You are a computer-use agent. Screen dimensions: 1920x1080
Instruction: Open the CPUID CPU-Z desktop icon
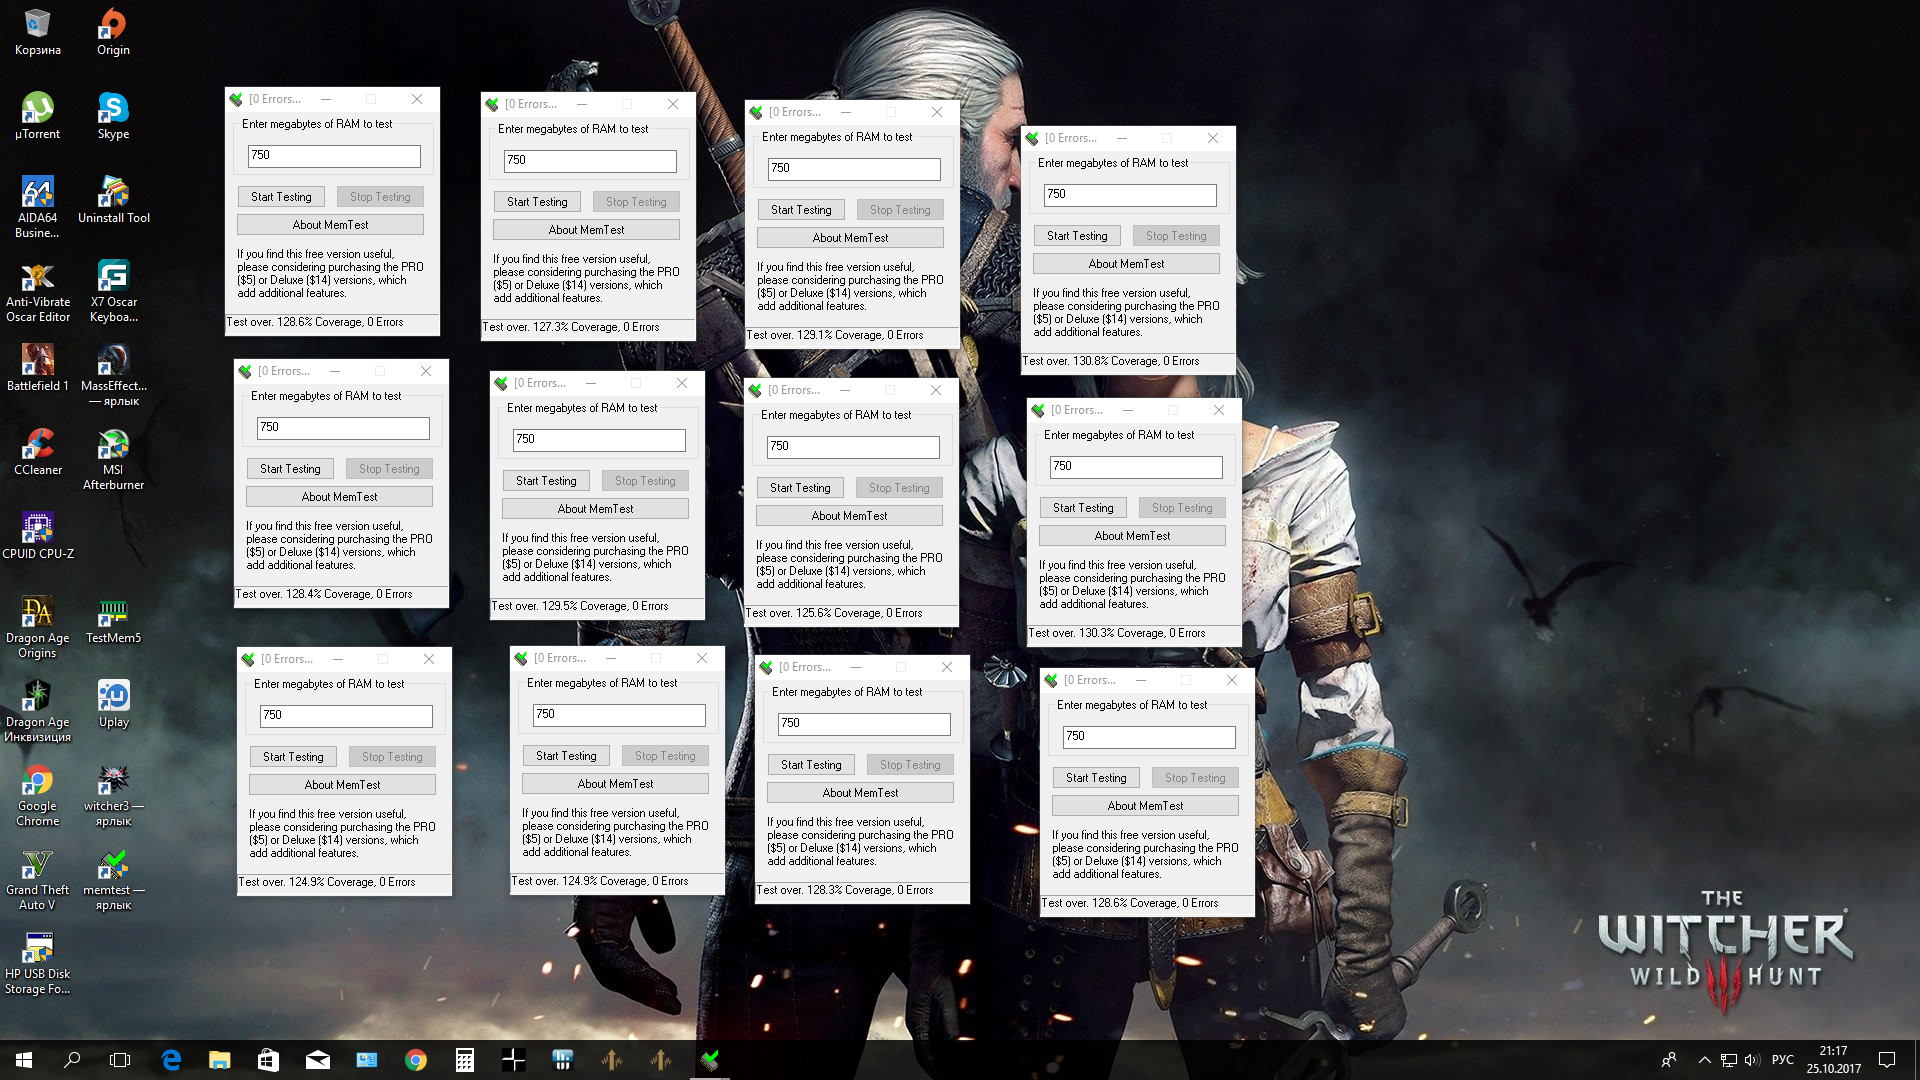pos(37,528)
